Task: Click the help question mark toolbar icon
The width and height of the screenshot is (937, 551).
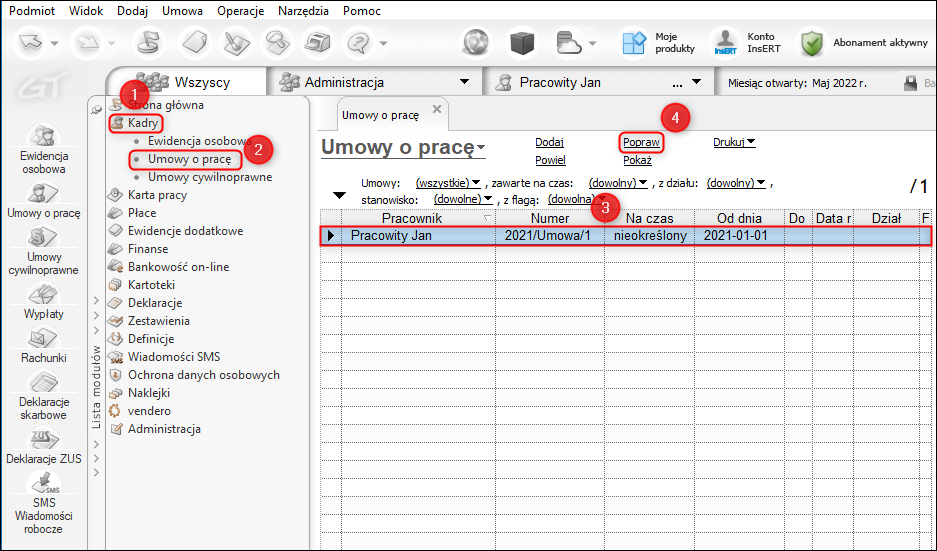Action: coord(359,43)
